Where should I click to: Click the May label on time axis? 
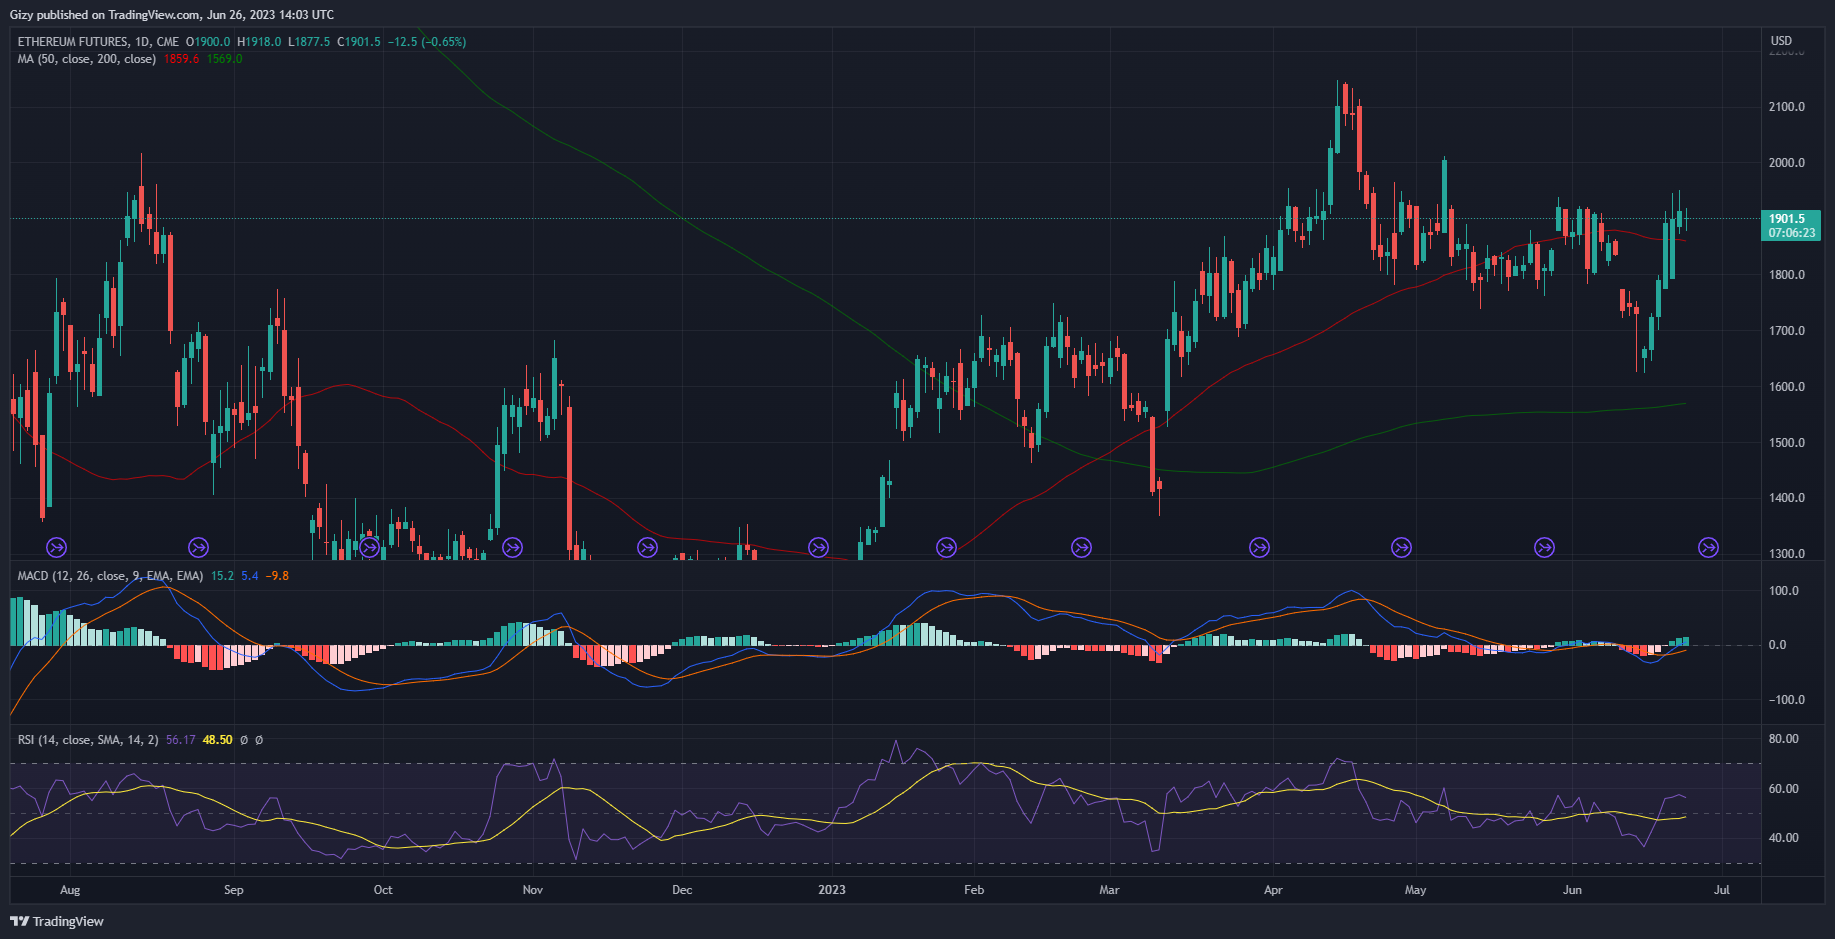pyautogui.click(x=1415, y=890)
